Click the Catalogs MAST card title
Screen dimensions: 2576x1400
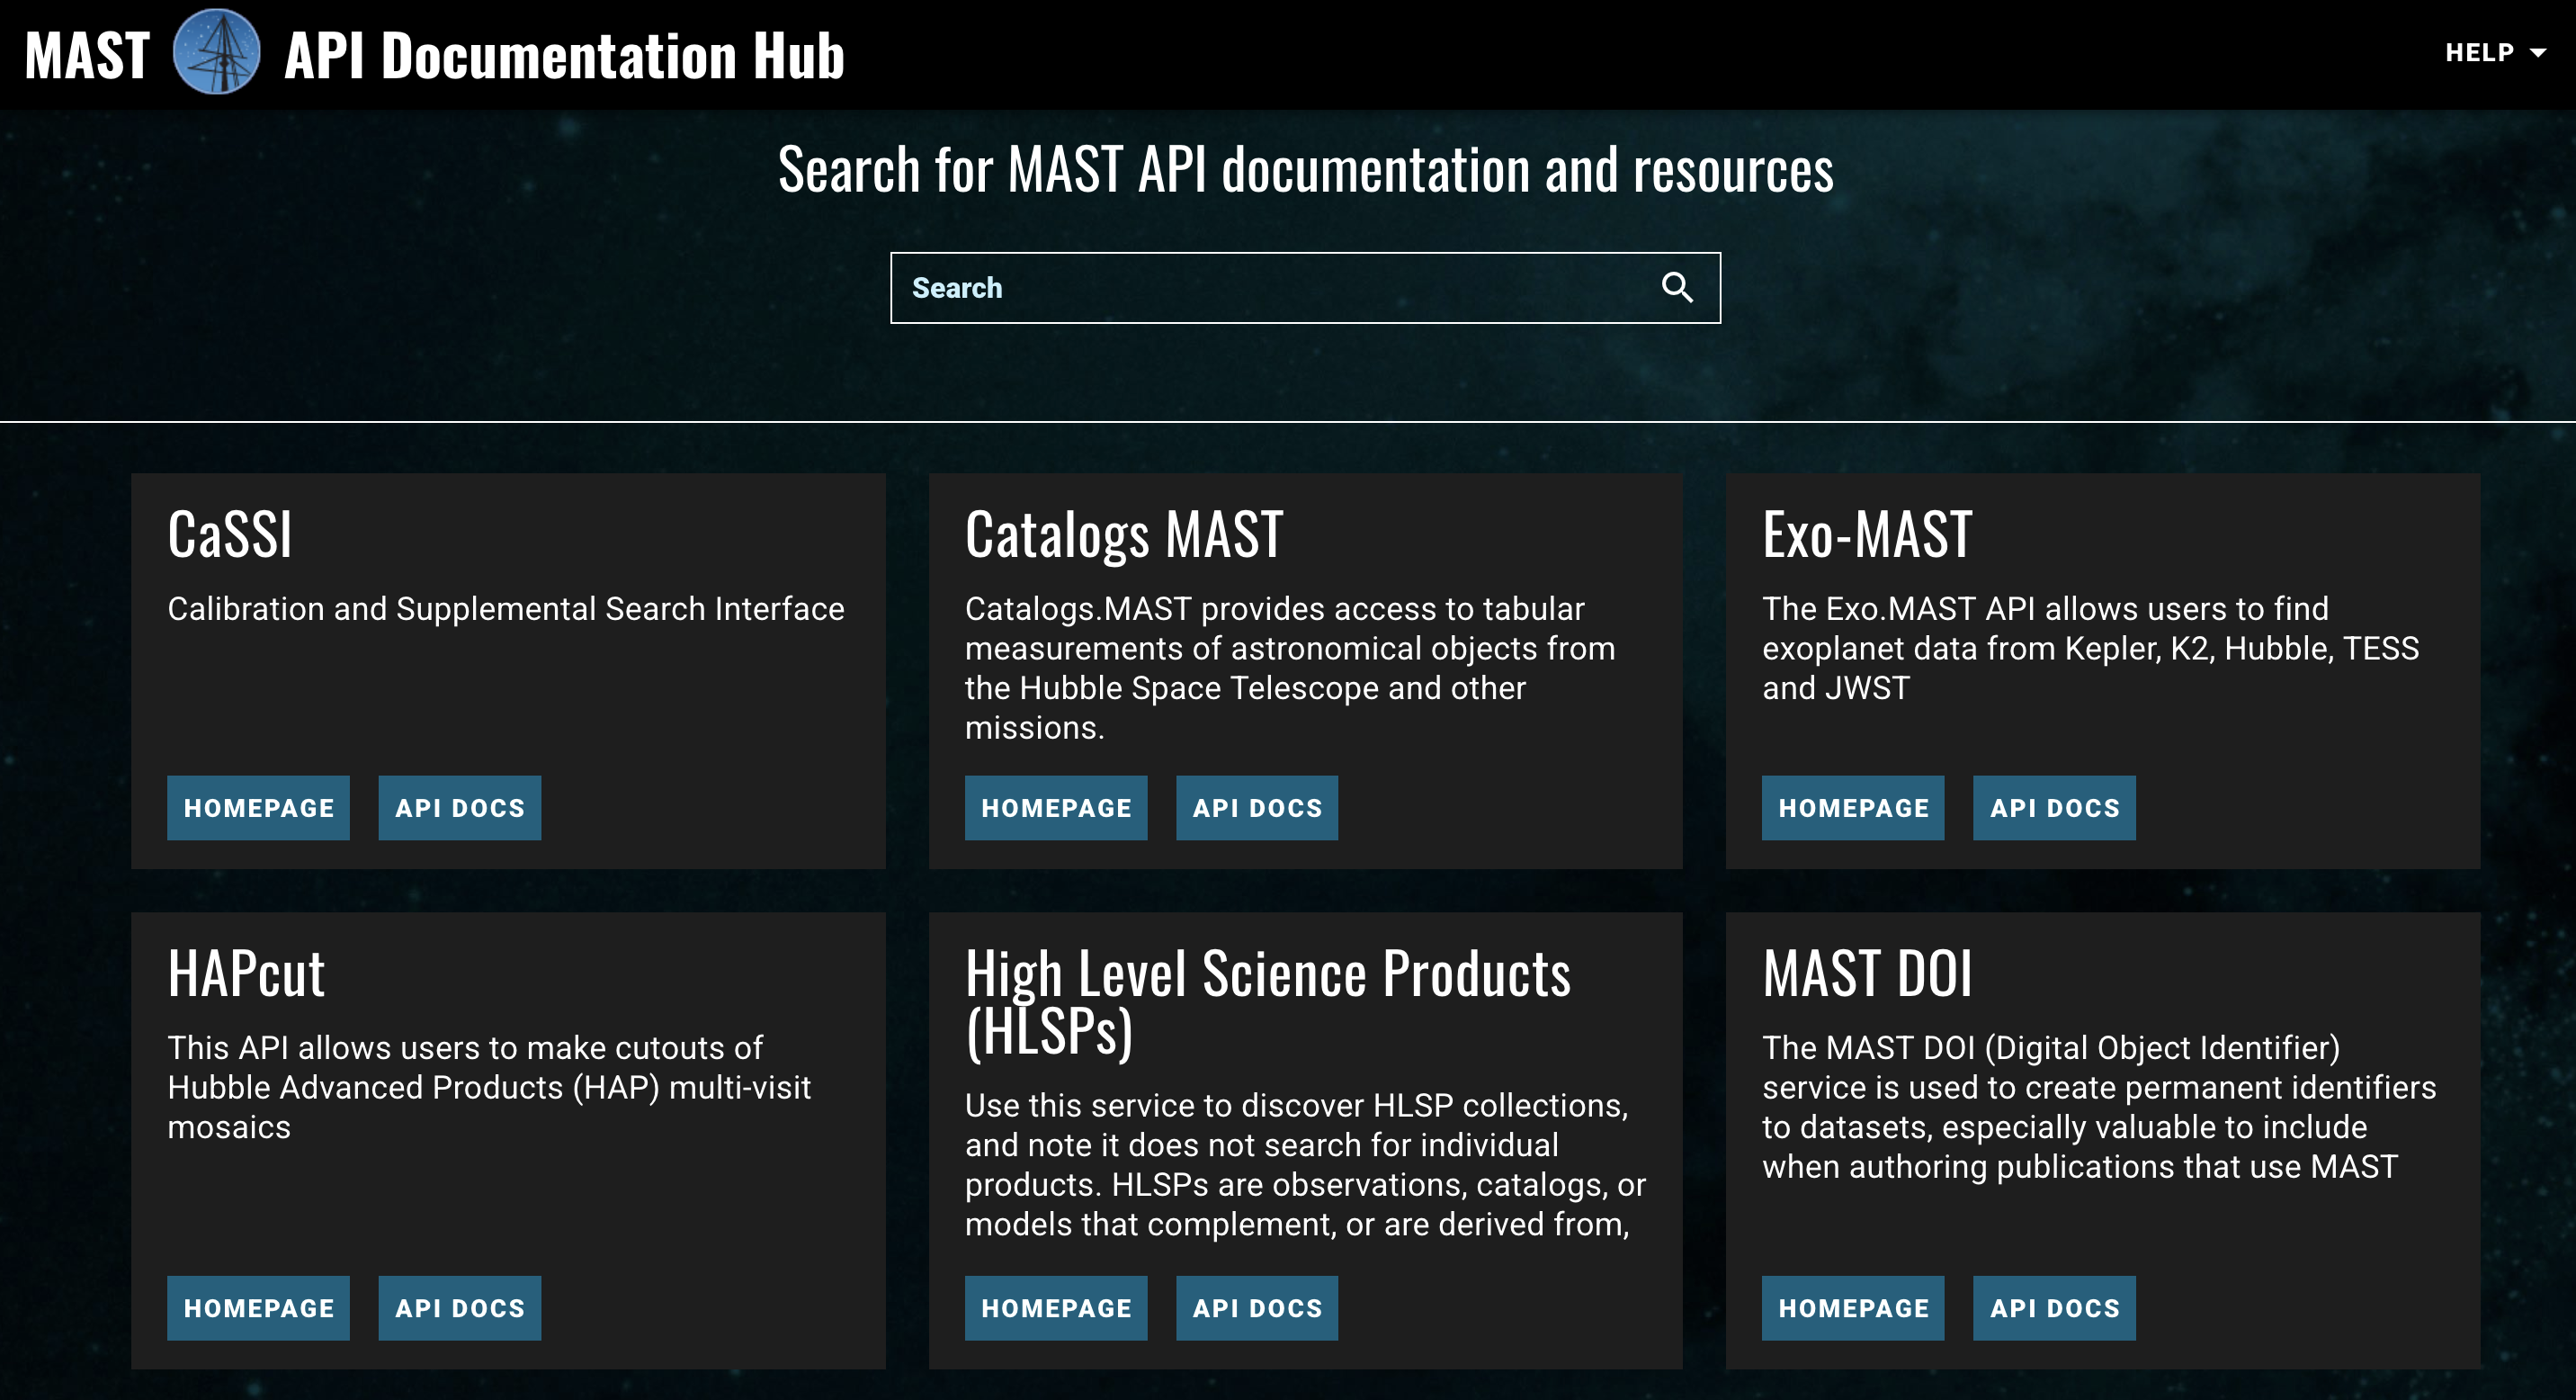coord(1124,534)
